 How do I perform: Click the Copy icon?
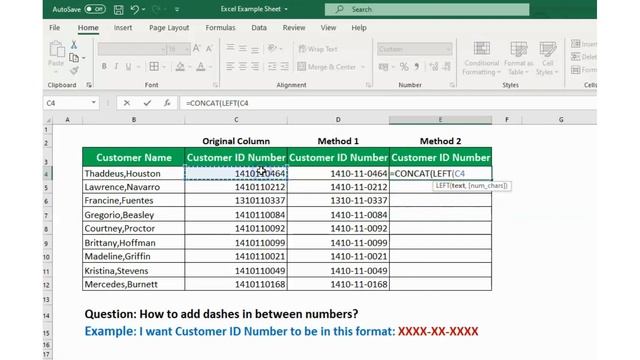click(x=74, y=58)
